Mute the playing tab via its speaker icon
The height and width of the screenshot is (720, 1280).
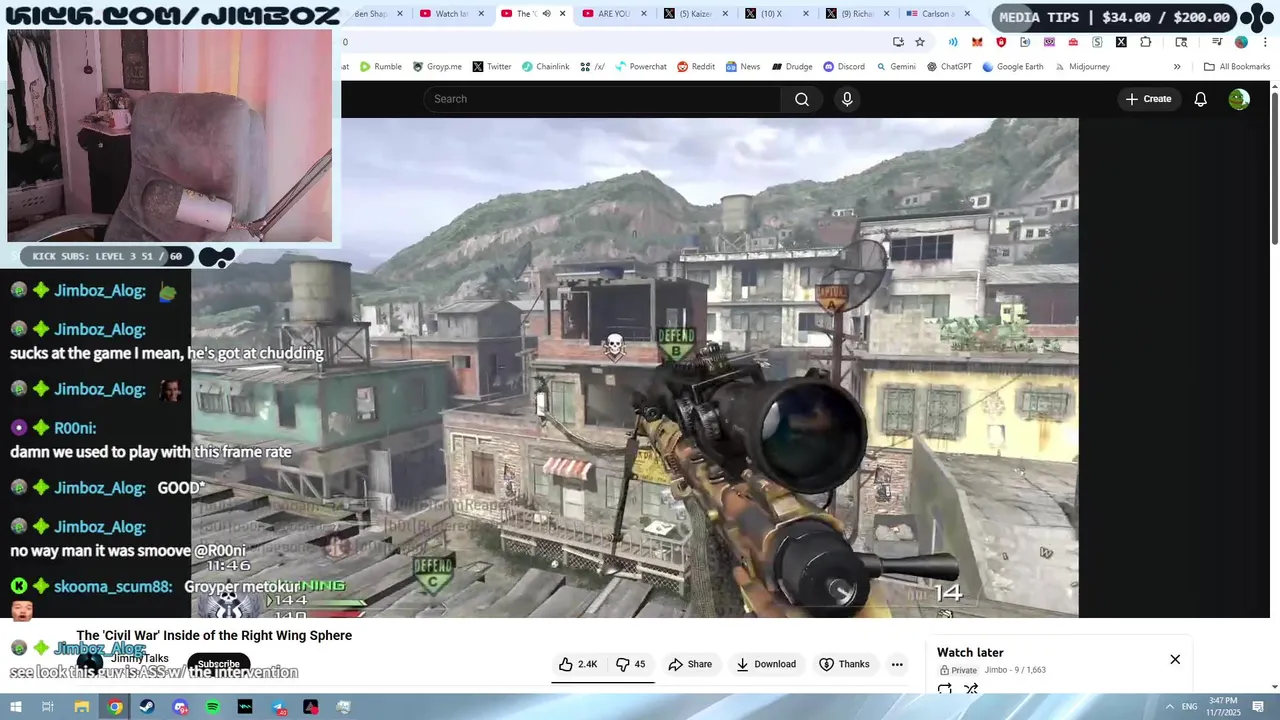click(547, 14)
